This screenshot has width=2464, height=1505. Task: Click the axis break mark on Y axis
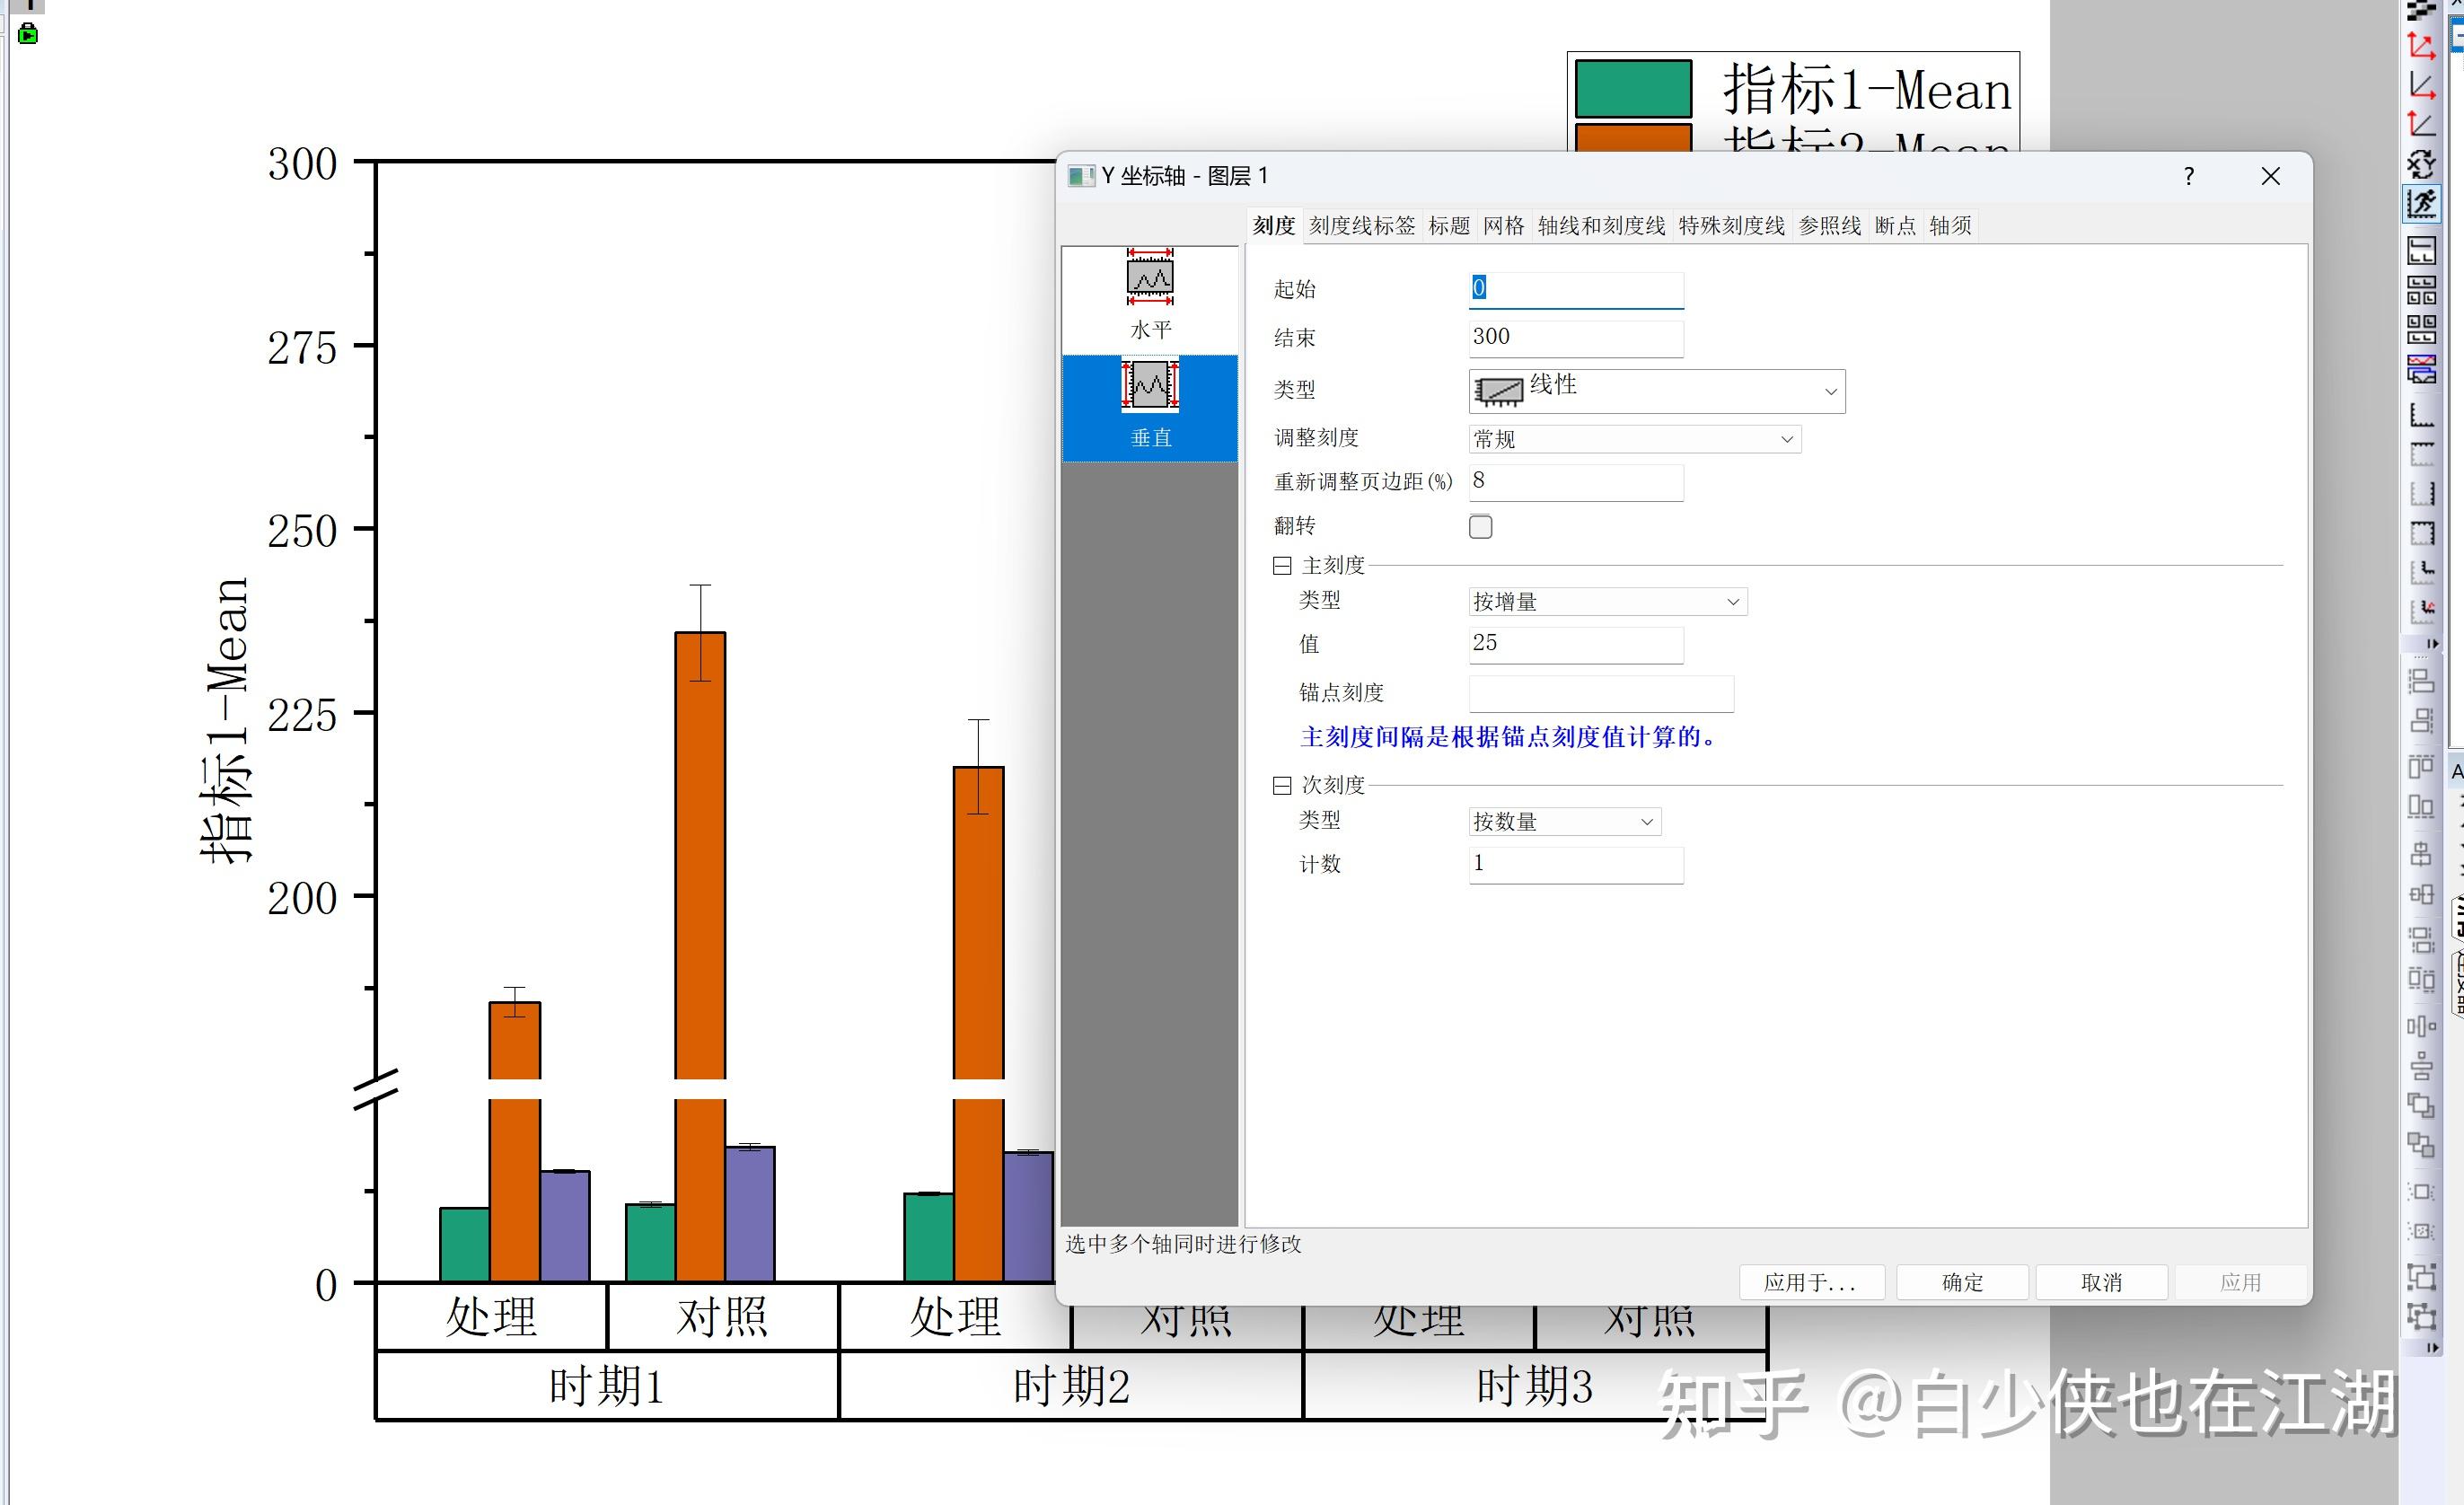[376, 1089]
